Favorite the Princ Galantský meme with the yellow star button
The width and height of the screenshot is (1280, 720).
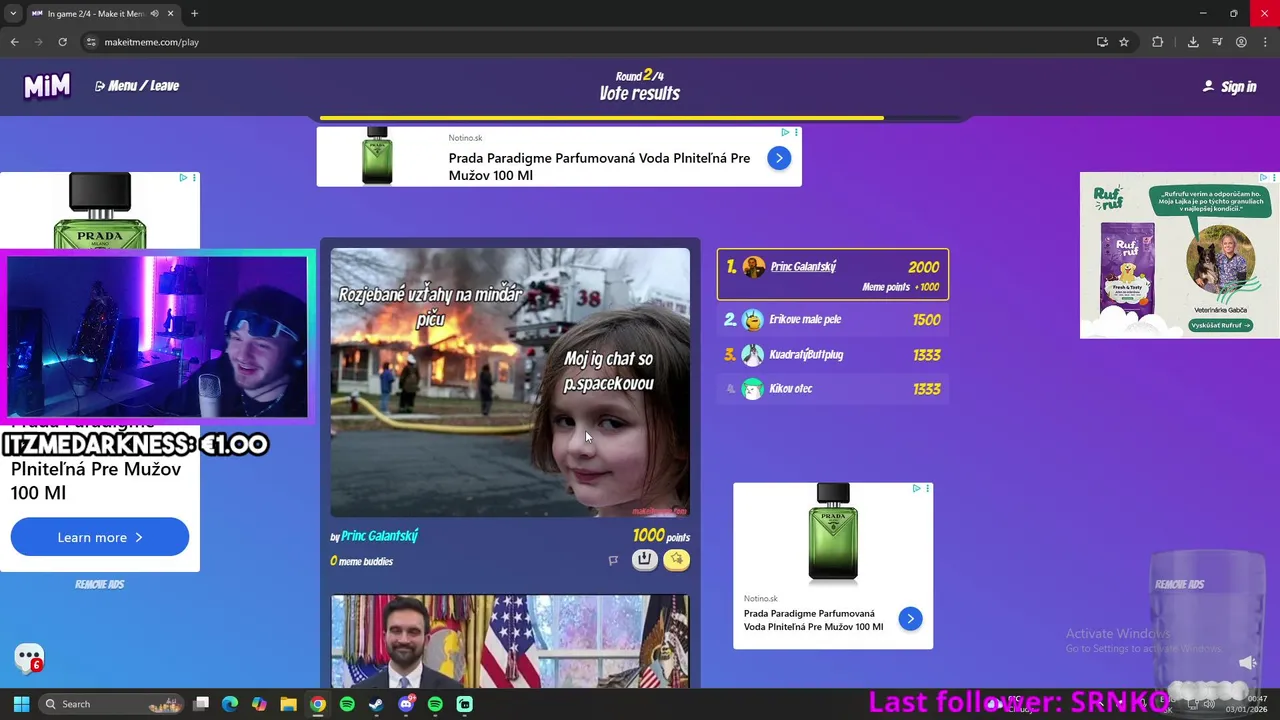(677, 560)
